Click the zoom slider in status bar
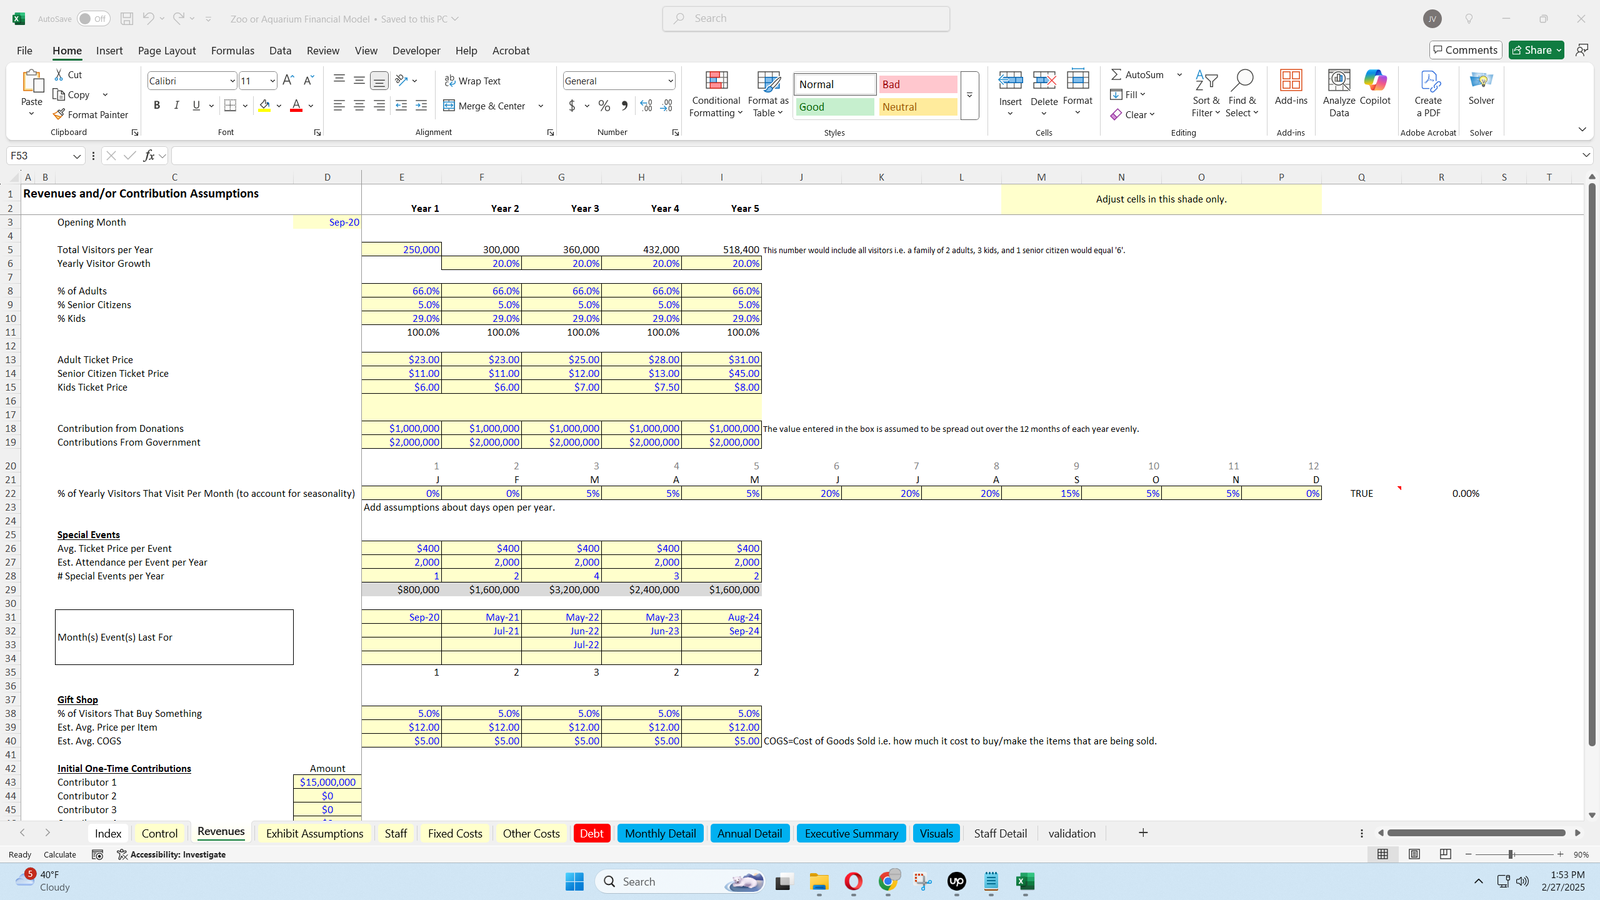 (1511, 855)
